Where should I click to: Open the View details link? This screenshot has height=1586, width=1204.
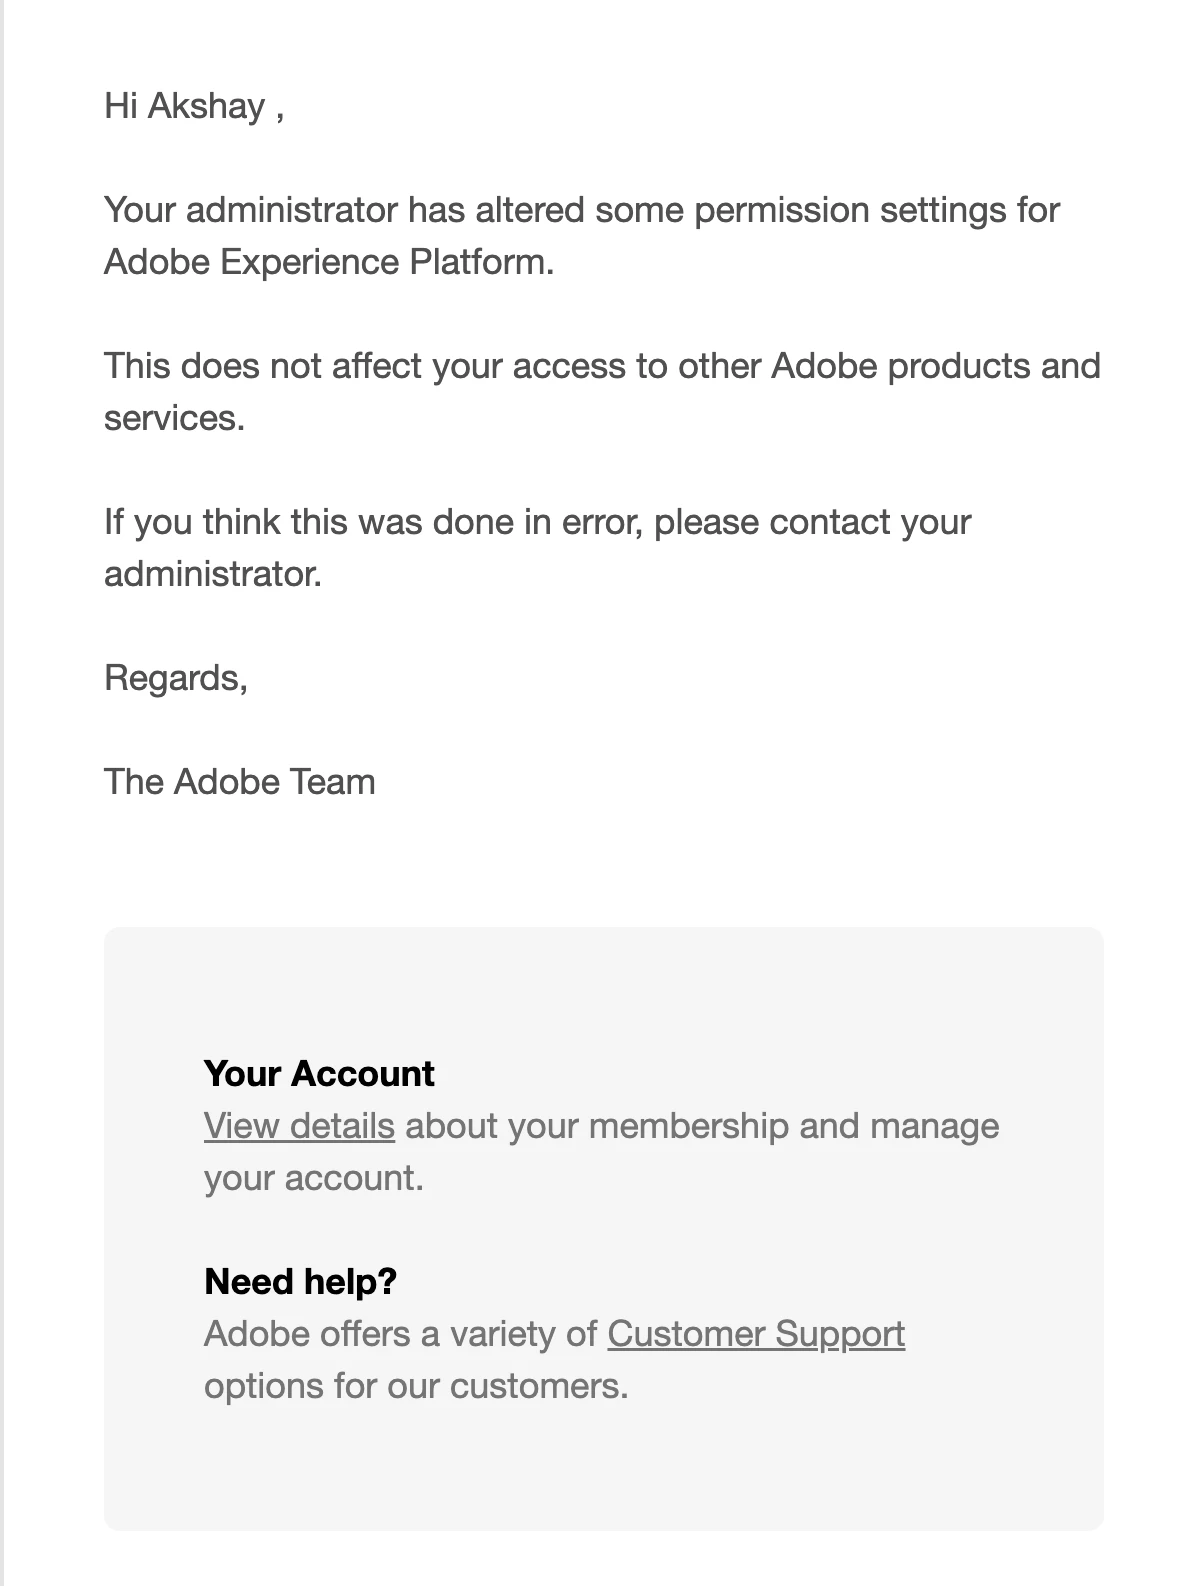click(299, 1126)
